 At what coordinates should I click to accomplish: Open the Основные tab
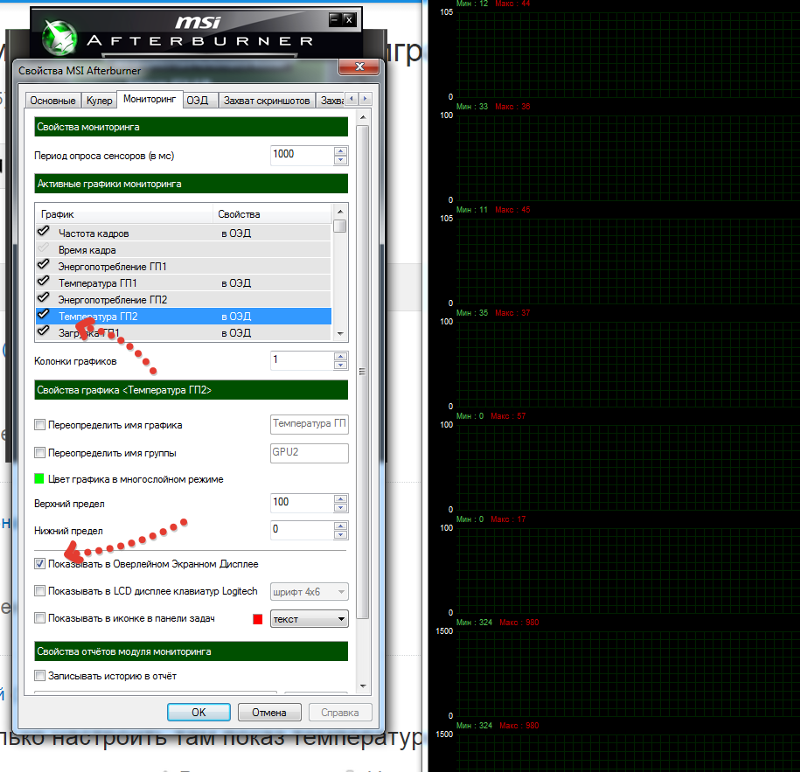point(53,101)
